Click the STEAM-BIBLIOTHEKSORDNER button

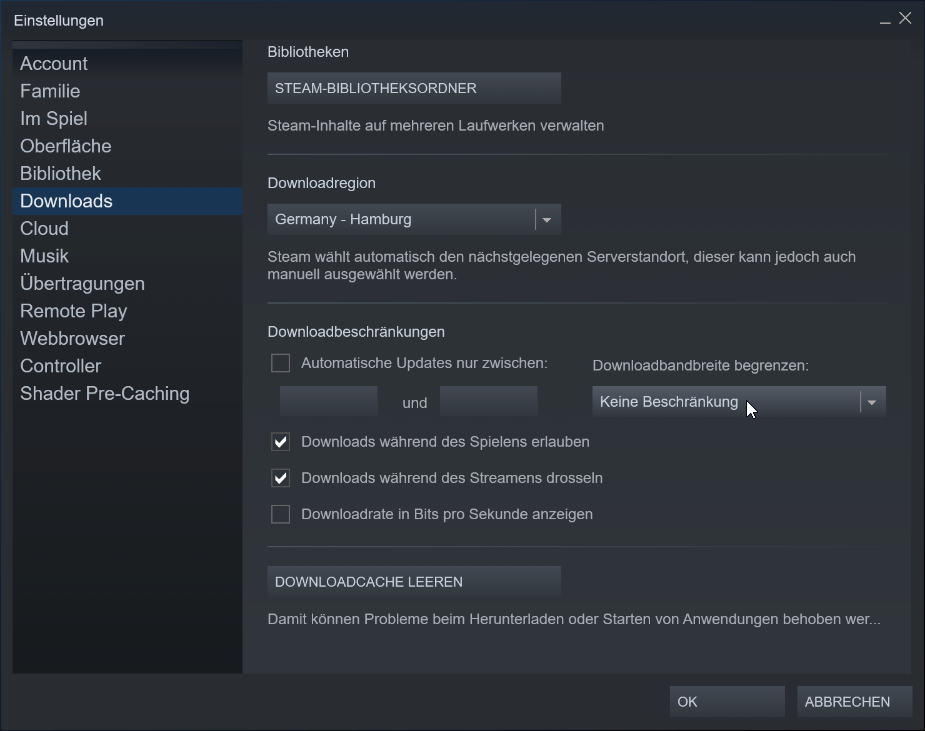point(414,88)
